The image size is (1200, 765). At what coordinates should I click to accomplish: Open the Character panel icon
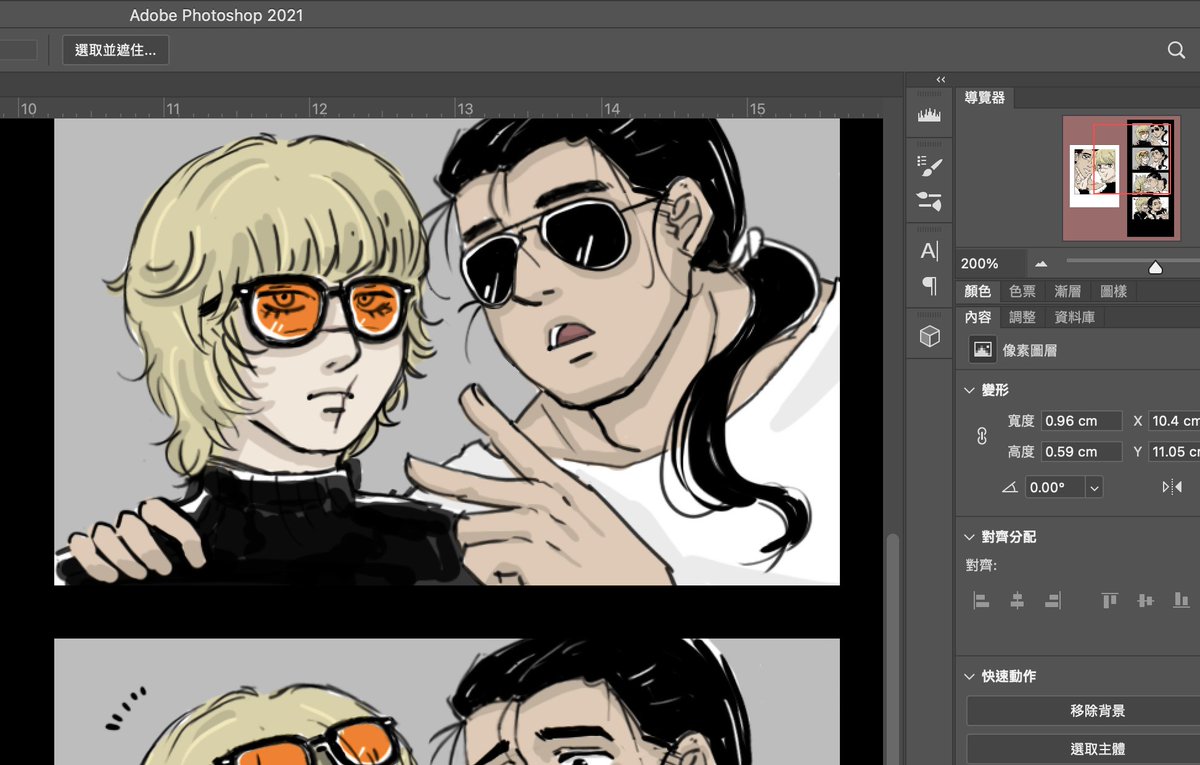click(929, 251)
